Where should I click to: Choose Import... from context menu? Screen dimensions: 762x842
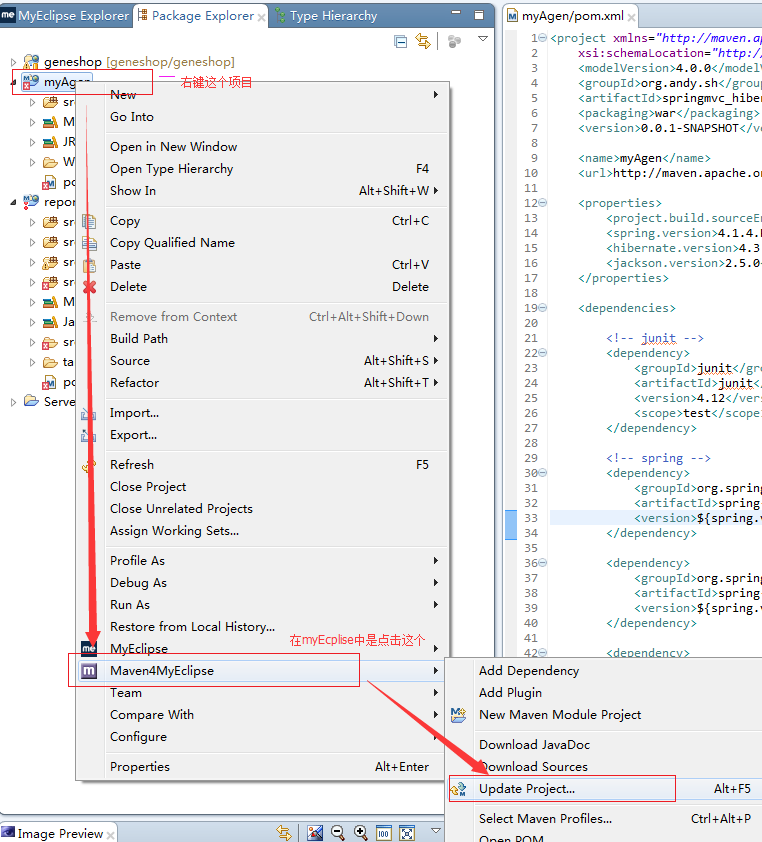click(274, 413)
